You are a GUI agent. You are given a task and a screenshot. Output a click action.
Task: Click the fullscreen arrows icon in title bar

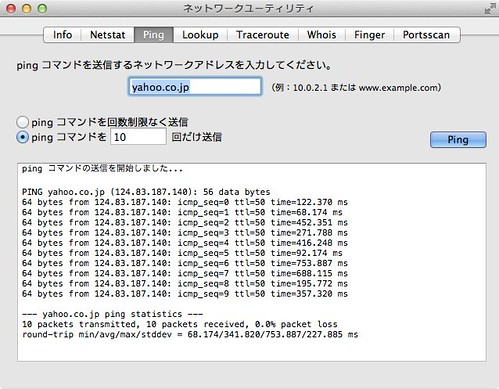(x=490, y=8)
